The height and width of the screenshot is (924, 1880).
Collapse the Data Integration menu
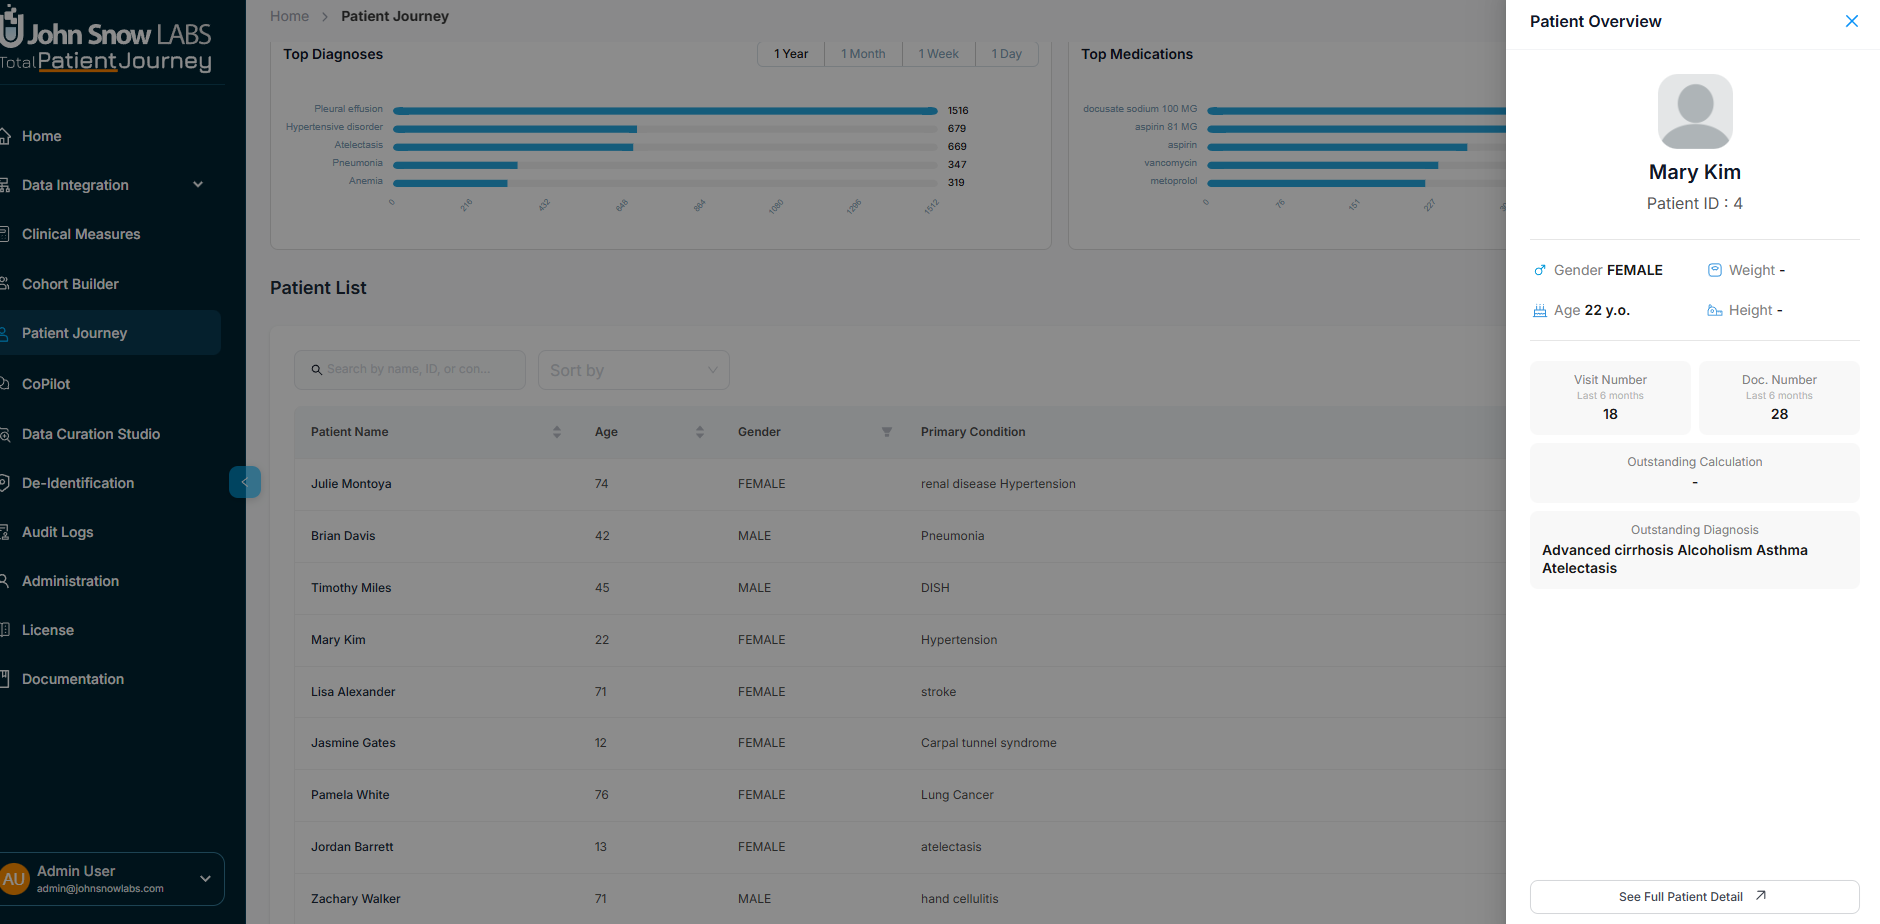[x=198, y=185]
